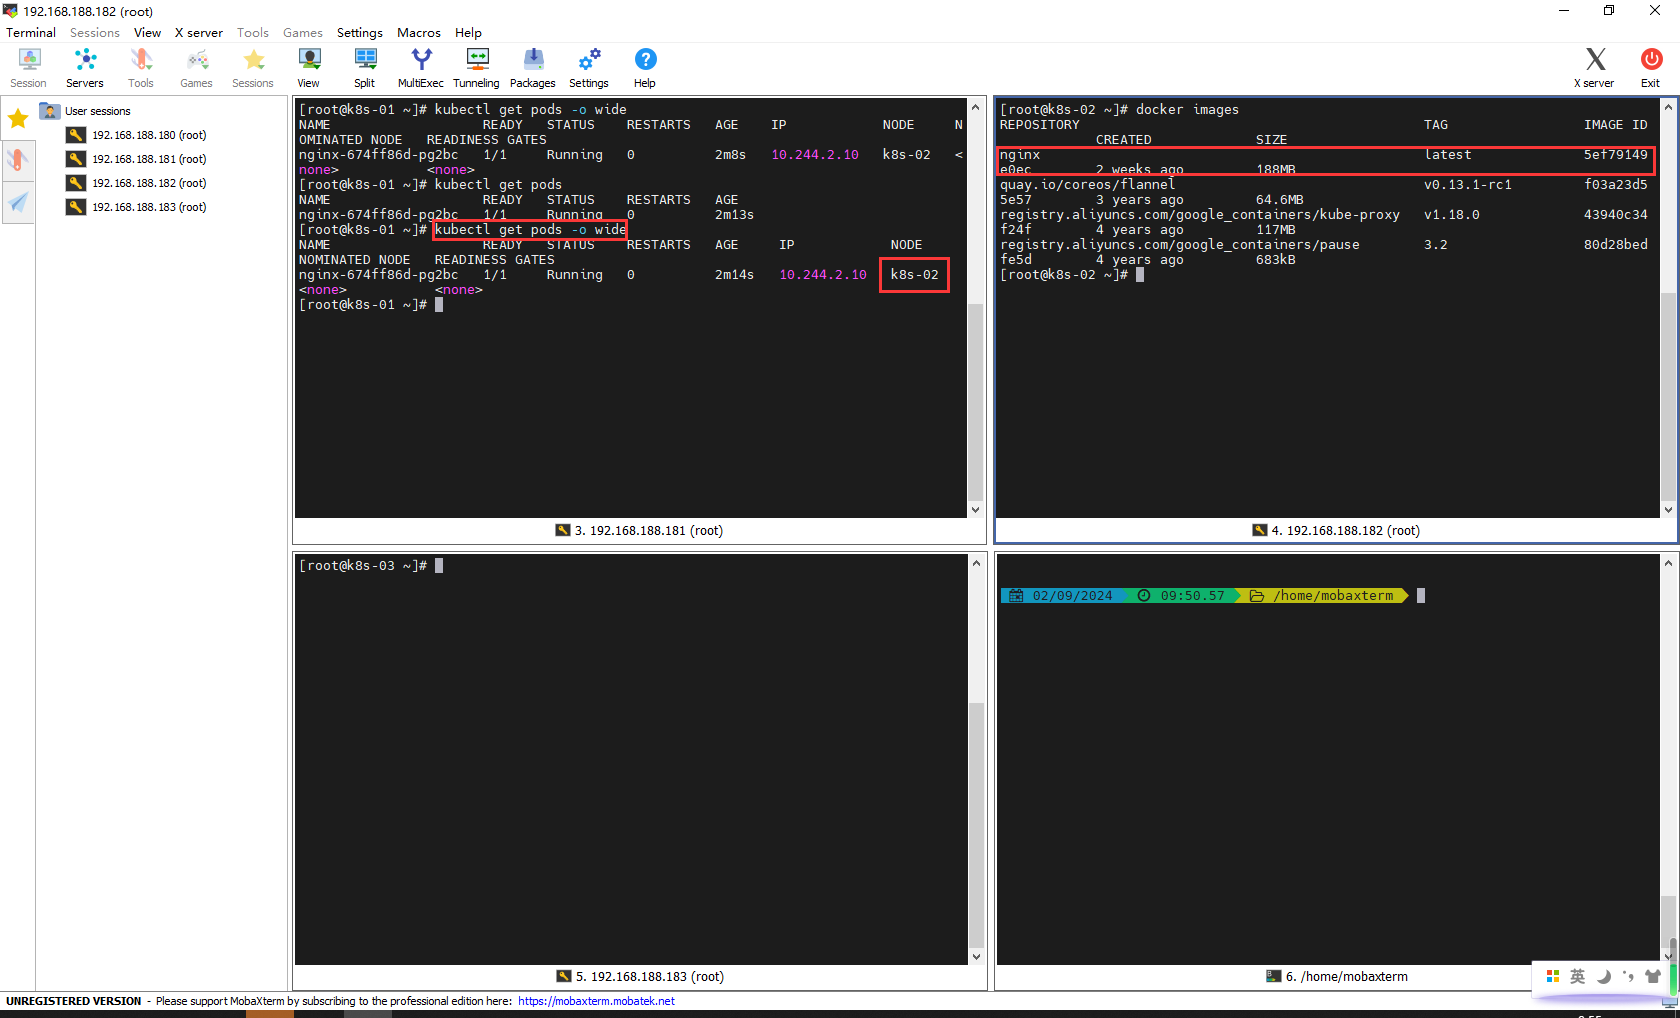The height and width of the screenshot is (1018, 1680).
Task: Select the Split terminal icon
Action: pos(365,68)
